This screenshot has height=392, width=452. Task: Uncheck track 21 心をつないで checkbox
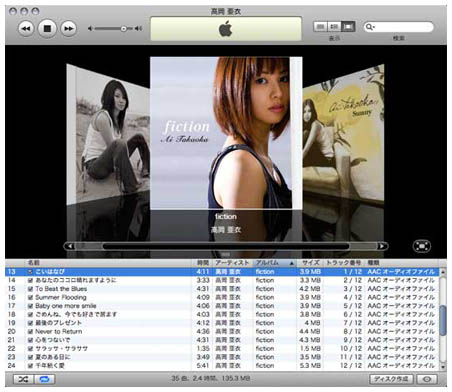coord(30,340)
